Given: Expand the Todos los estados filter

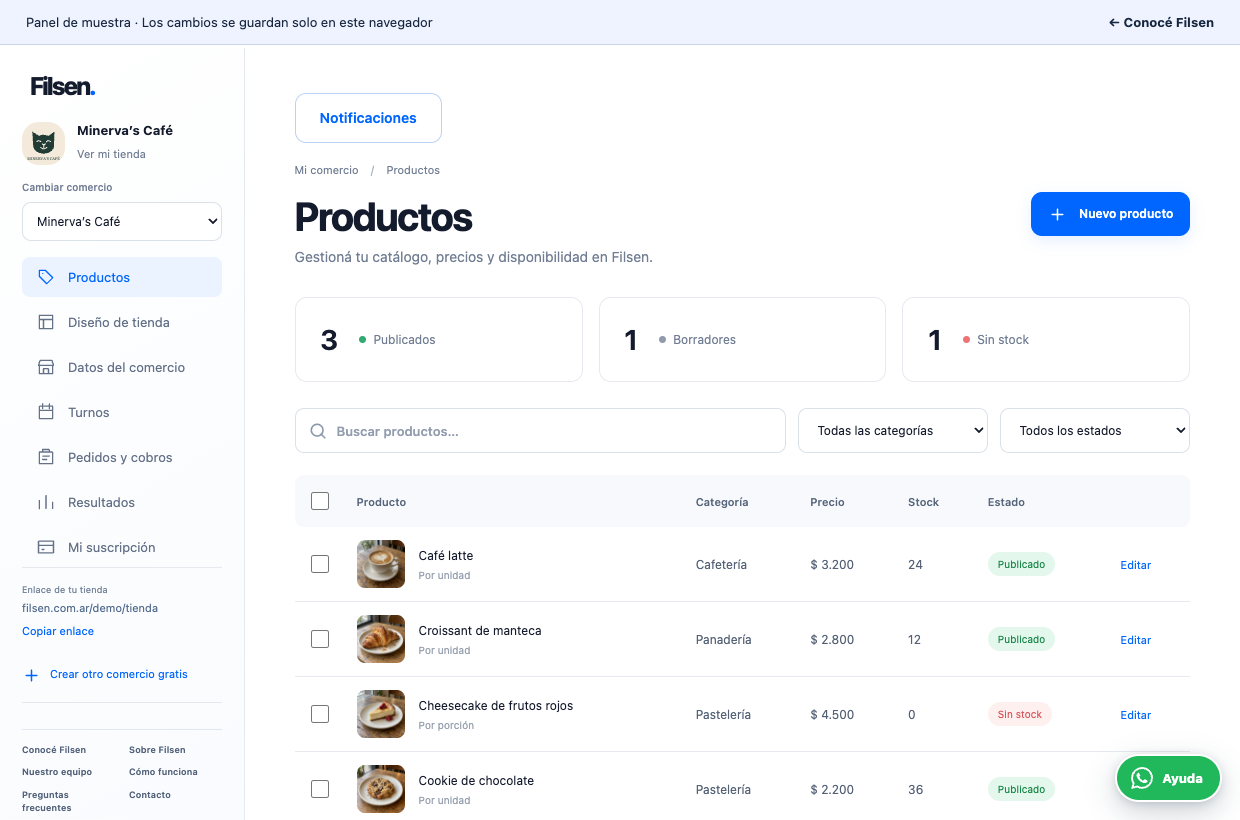Looking at the screenshot, I should point(1095,430).
